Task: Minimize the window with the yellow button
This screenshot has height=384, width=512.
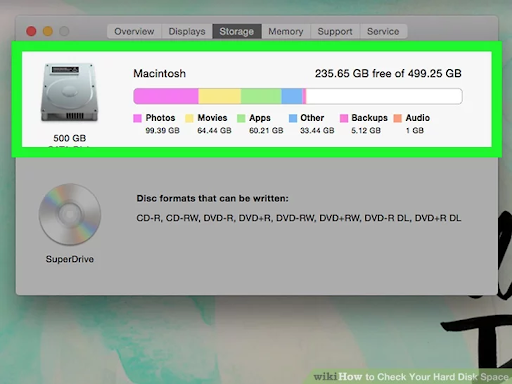Action: pos(48,31)
